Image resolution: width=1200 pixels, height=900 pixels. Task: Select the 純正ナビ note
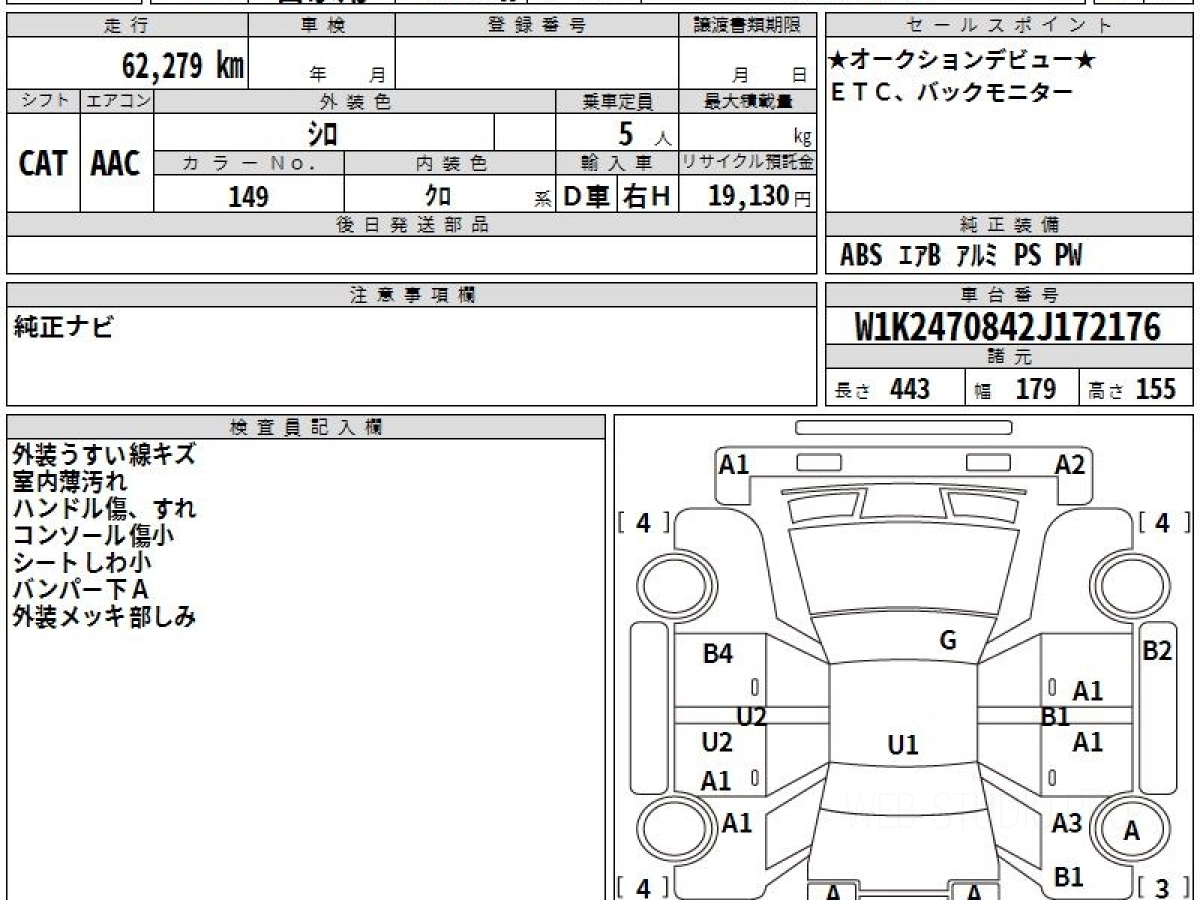pos(64,327)
